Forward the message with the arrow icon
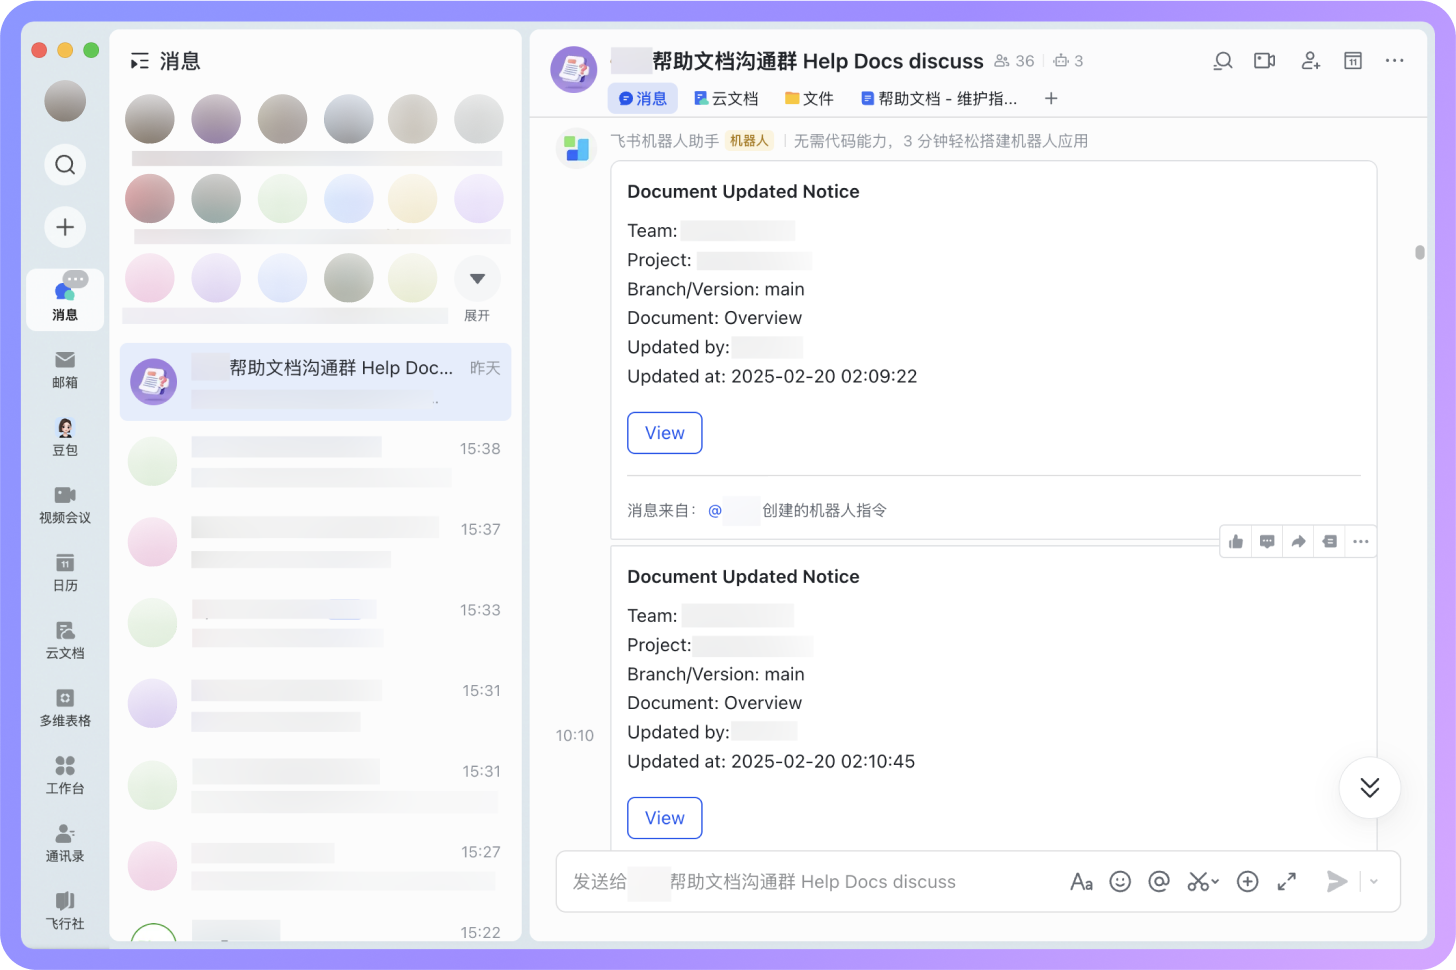This screenshot has width=1456, height=970. (1298, 542)
